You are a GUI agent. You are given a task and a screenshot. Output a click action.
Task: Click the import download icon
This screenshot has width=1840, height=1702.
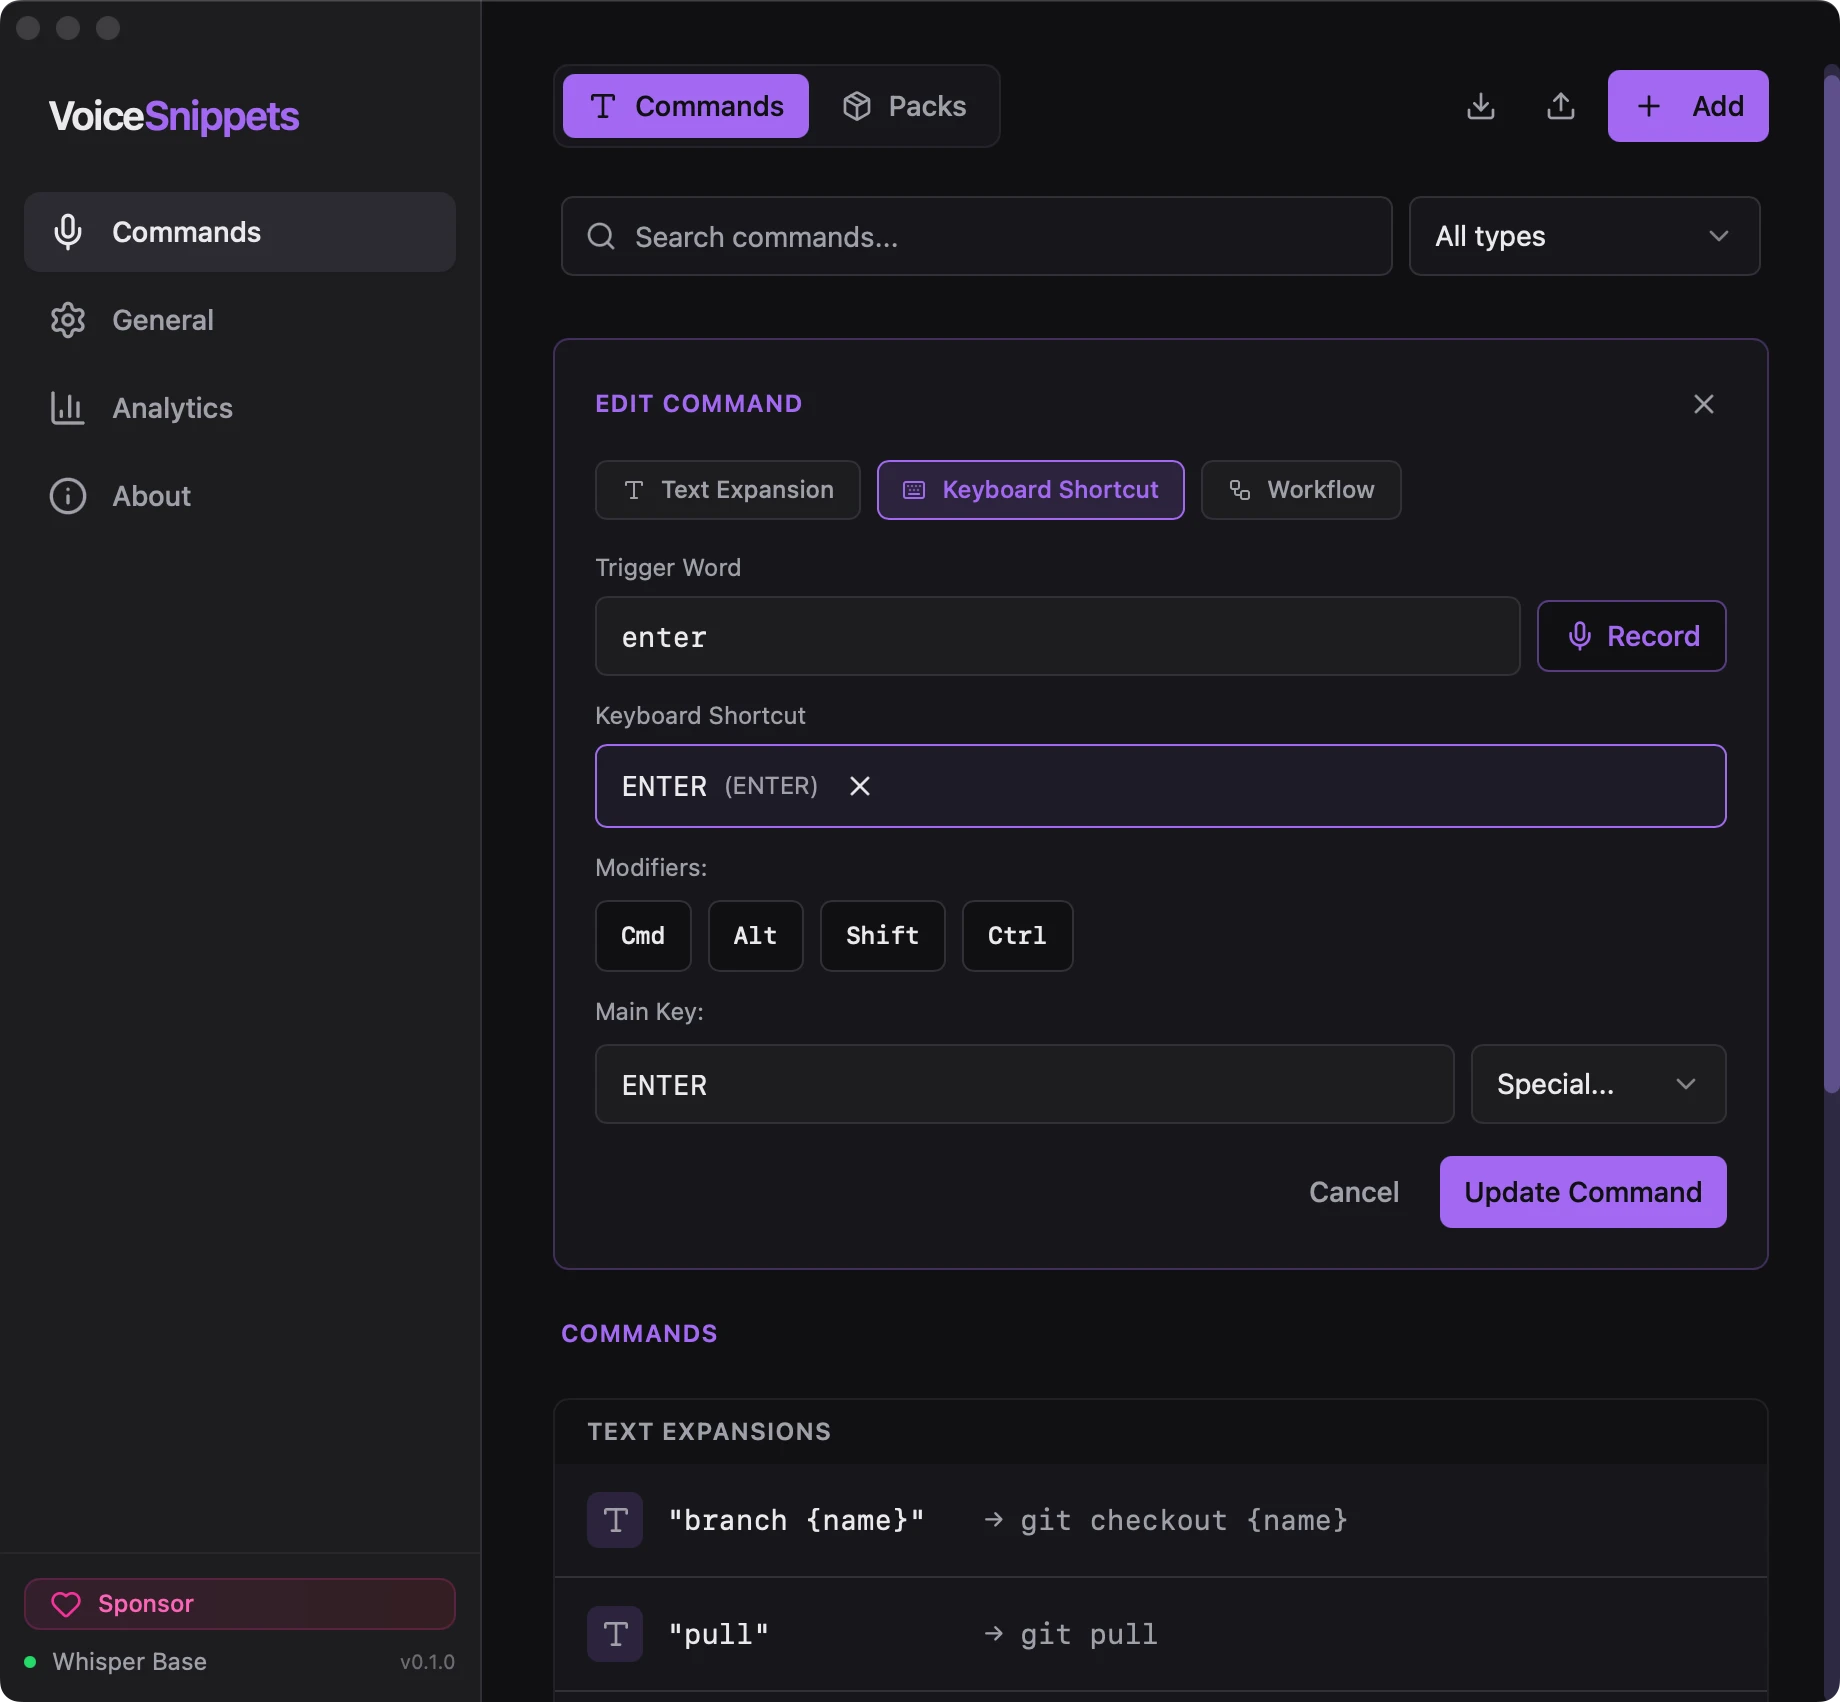click(1481, 106)
